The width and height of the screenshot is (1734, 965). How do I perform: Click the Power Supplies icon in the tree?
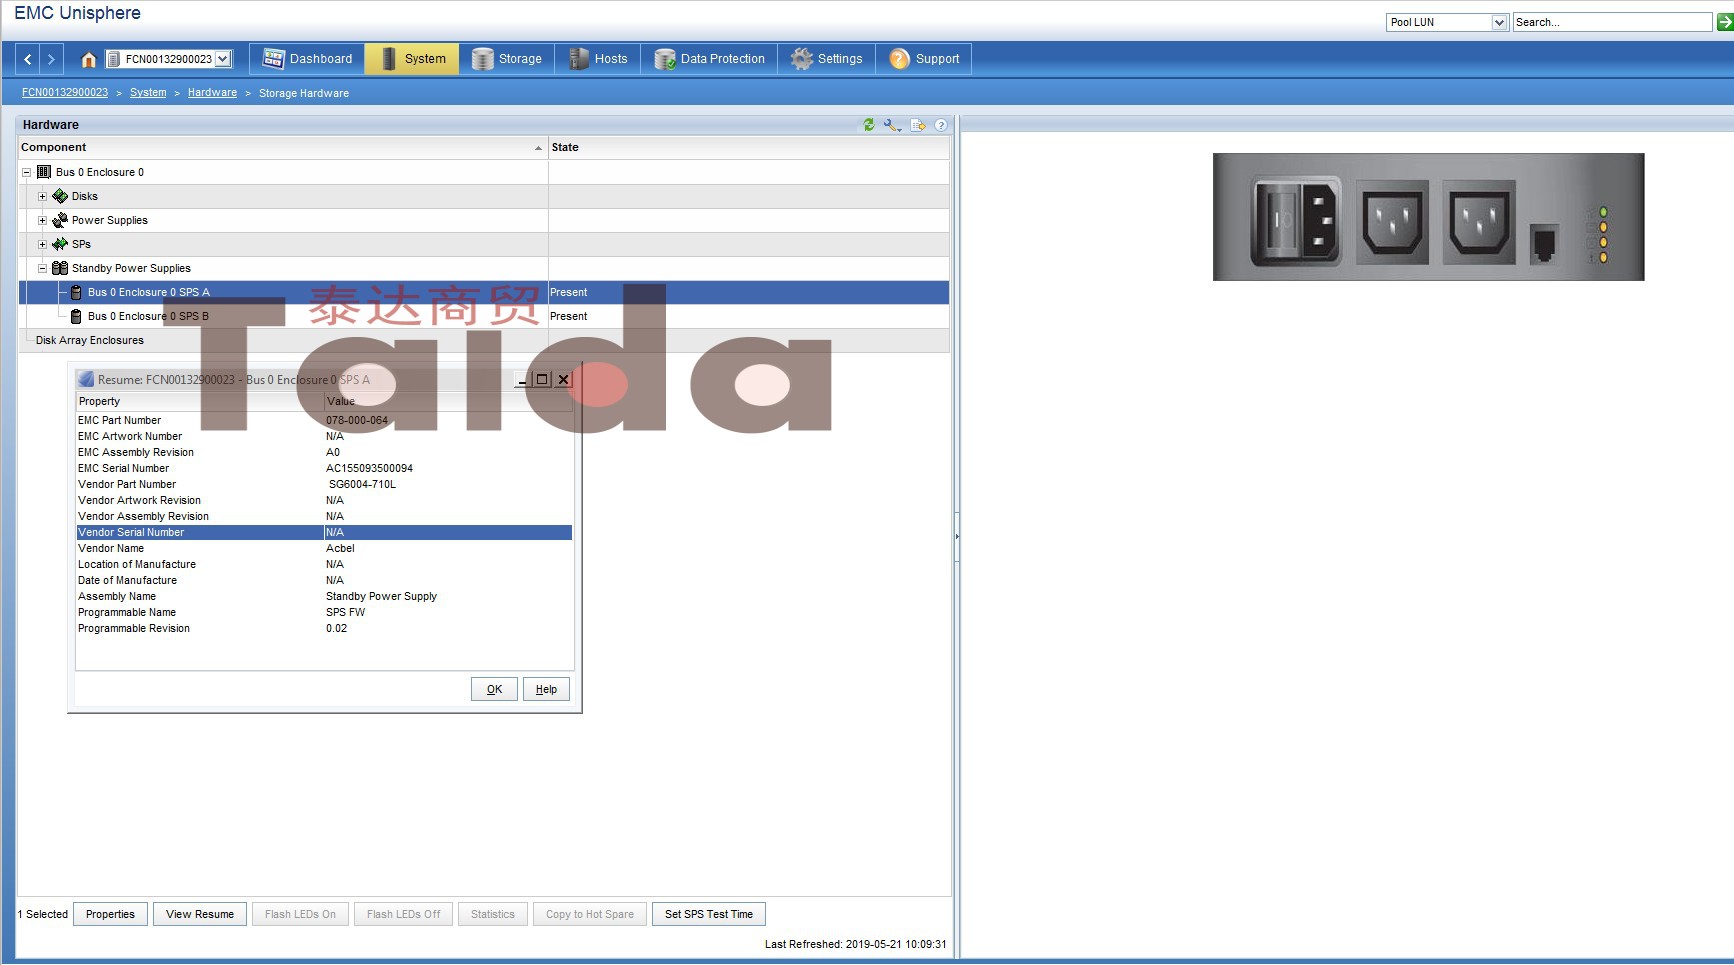click(x=60, y=220)
